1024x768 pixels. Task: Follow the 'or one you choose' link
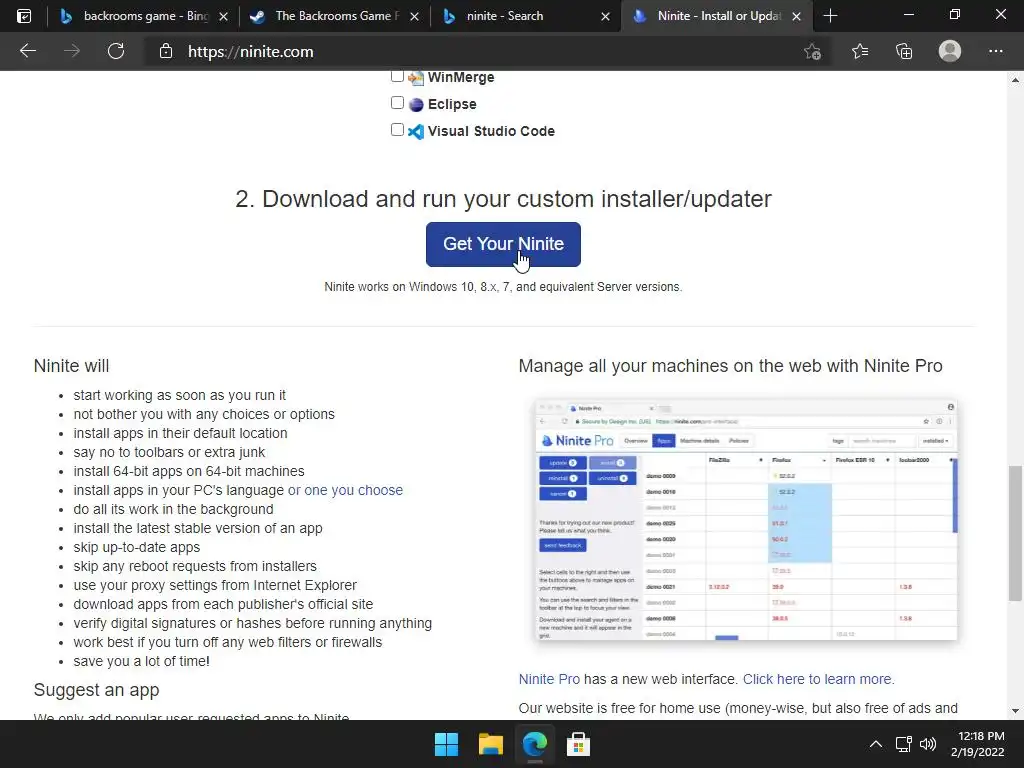(345, 490)
